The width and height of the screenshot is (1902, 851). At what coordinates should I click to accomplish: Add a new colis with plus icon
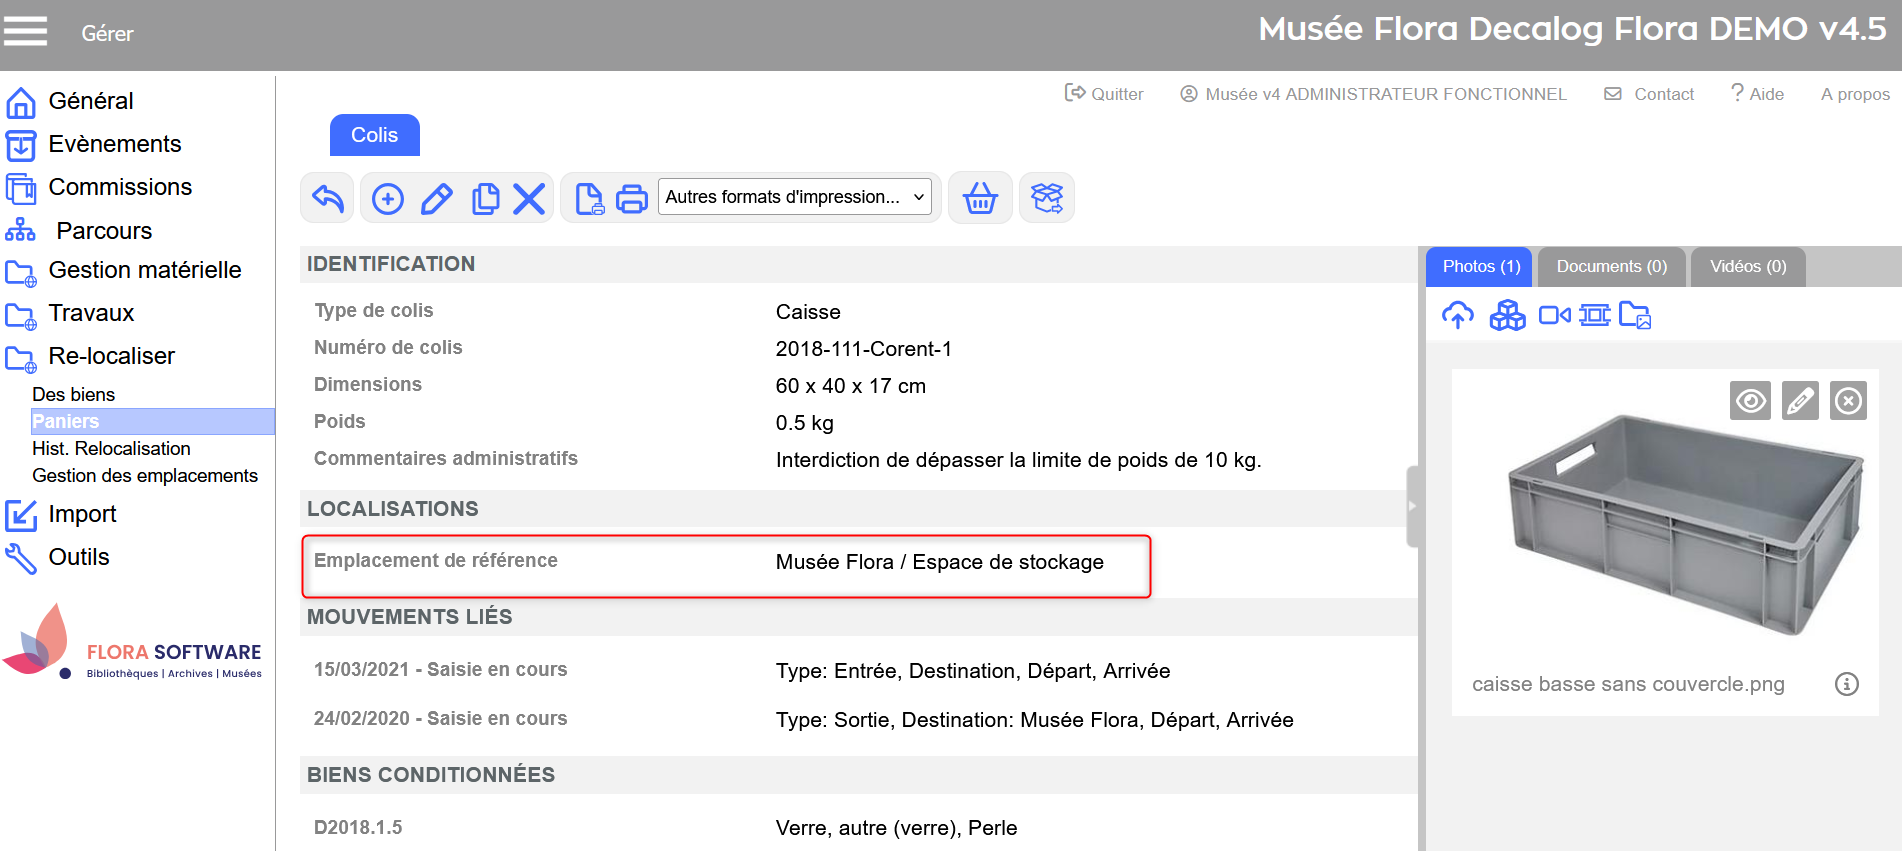pos(388,199)
